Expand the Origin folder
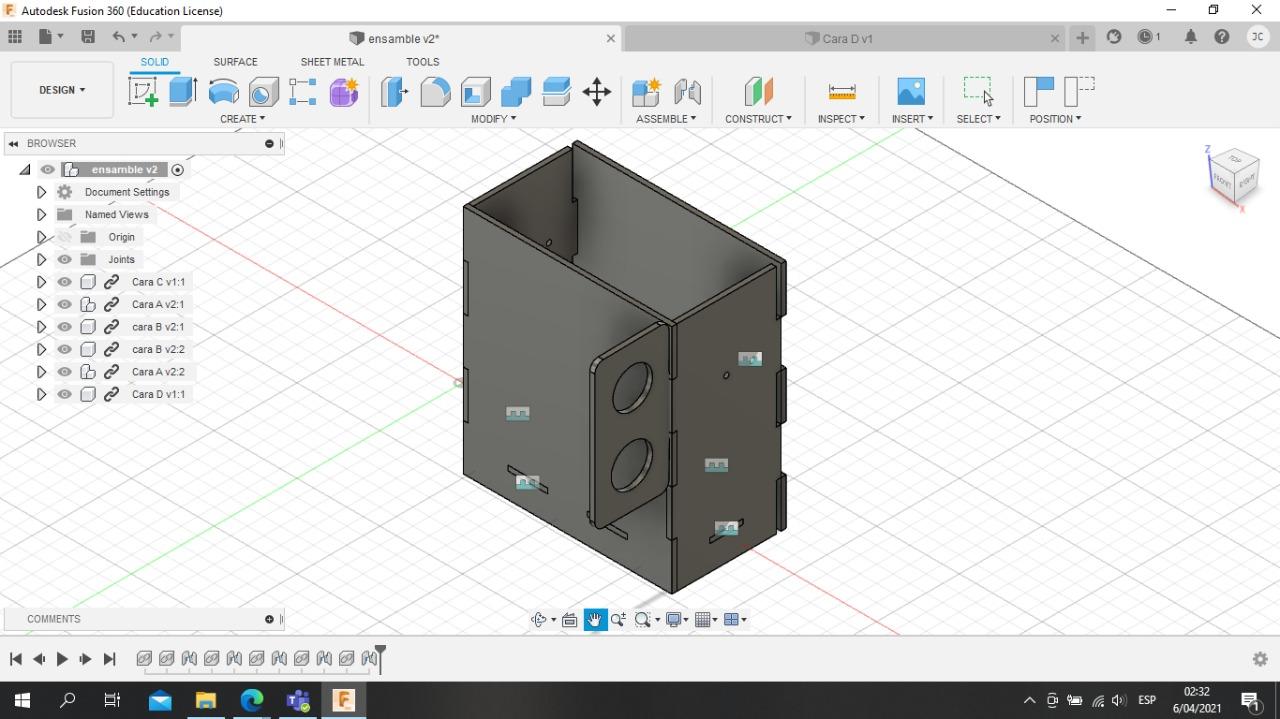1280x719 pixels. 41,237
